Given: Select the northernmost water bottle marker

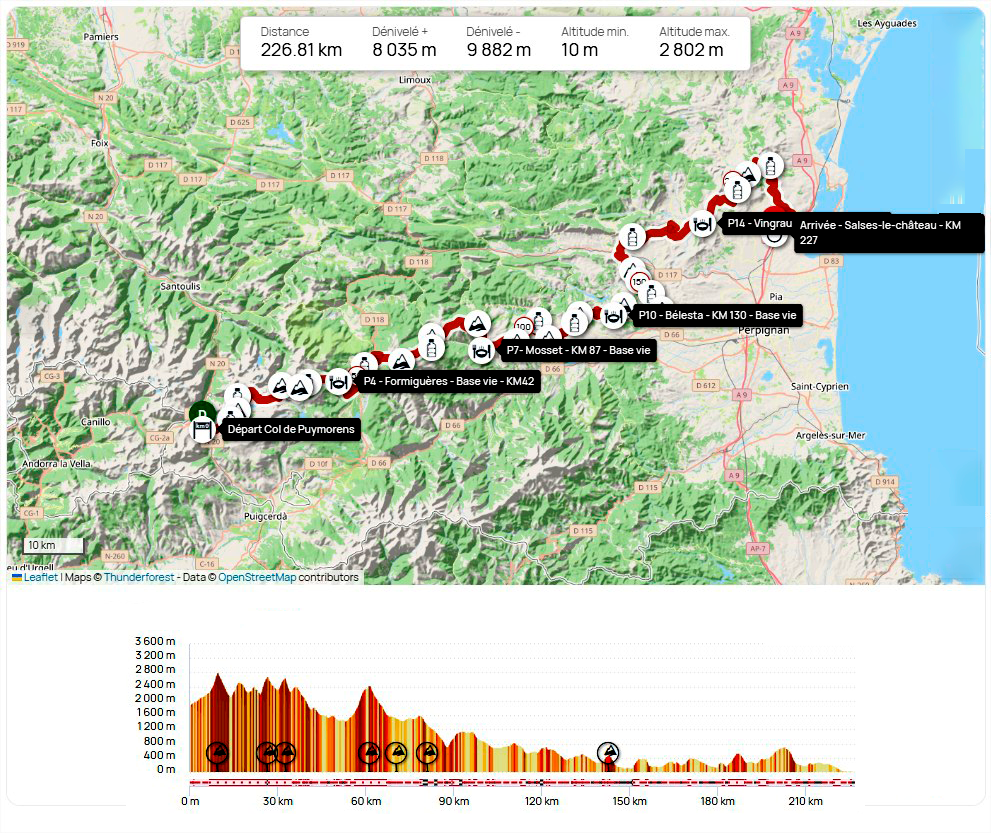Looking at the screenshot, I should point(768,164).
